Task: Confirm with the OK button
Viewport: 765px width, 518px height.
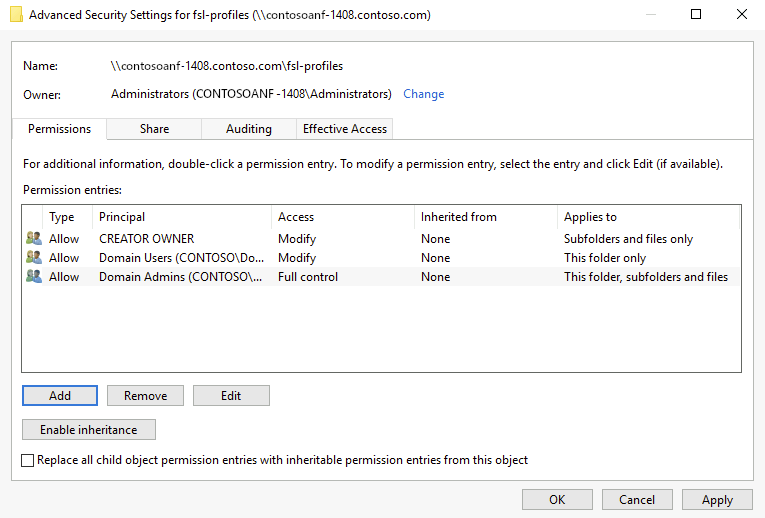Action: pos(557,500)
